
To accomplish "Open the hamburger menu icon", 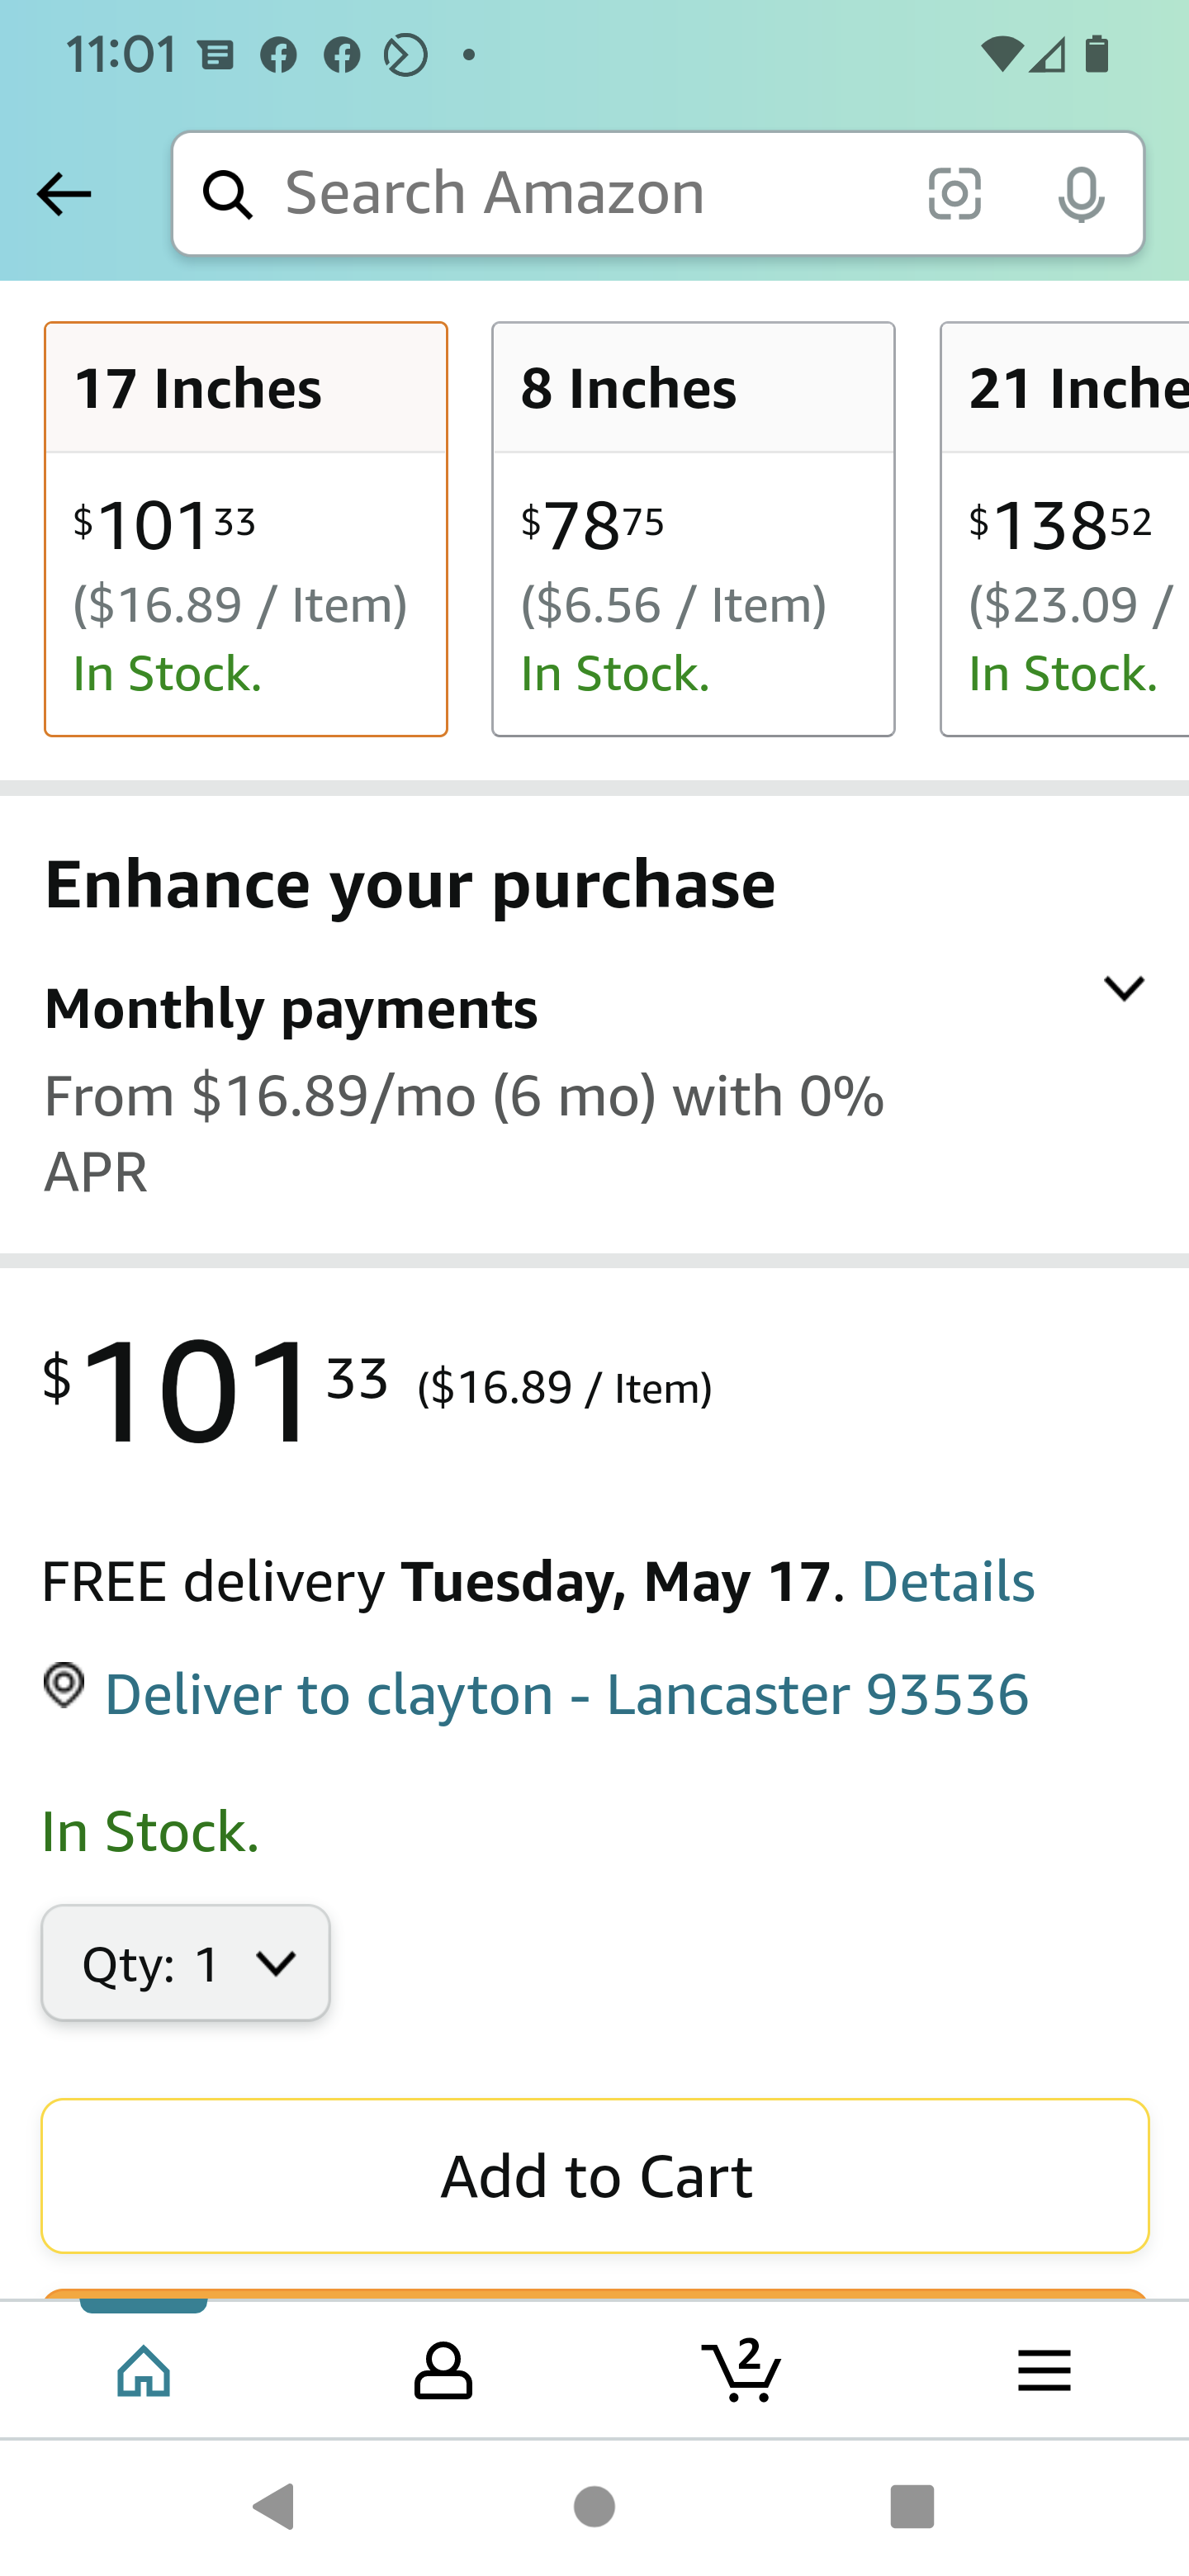I will [x=1044, y=2370].
